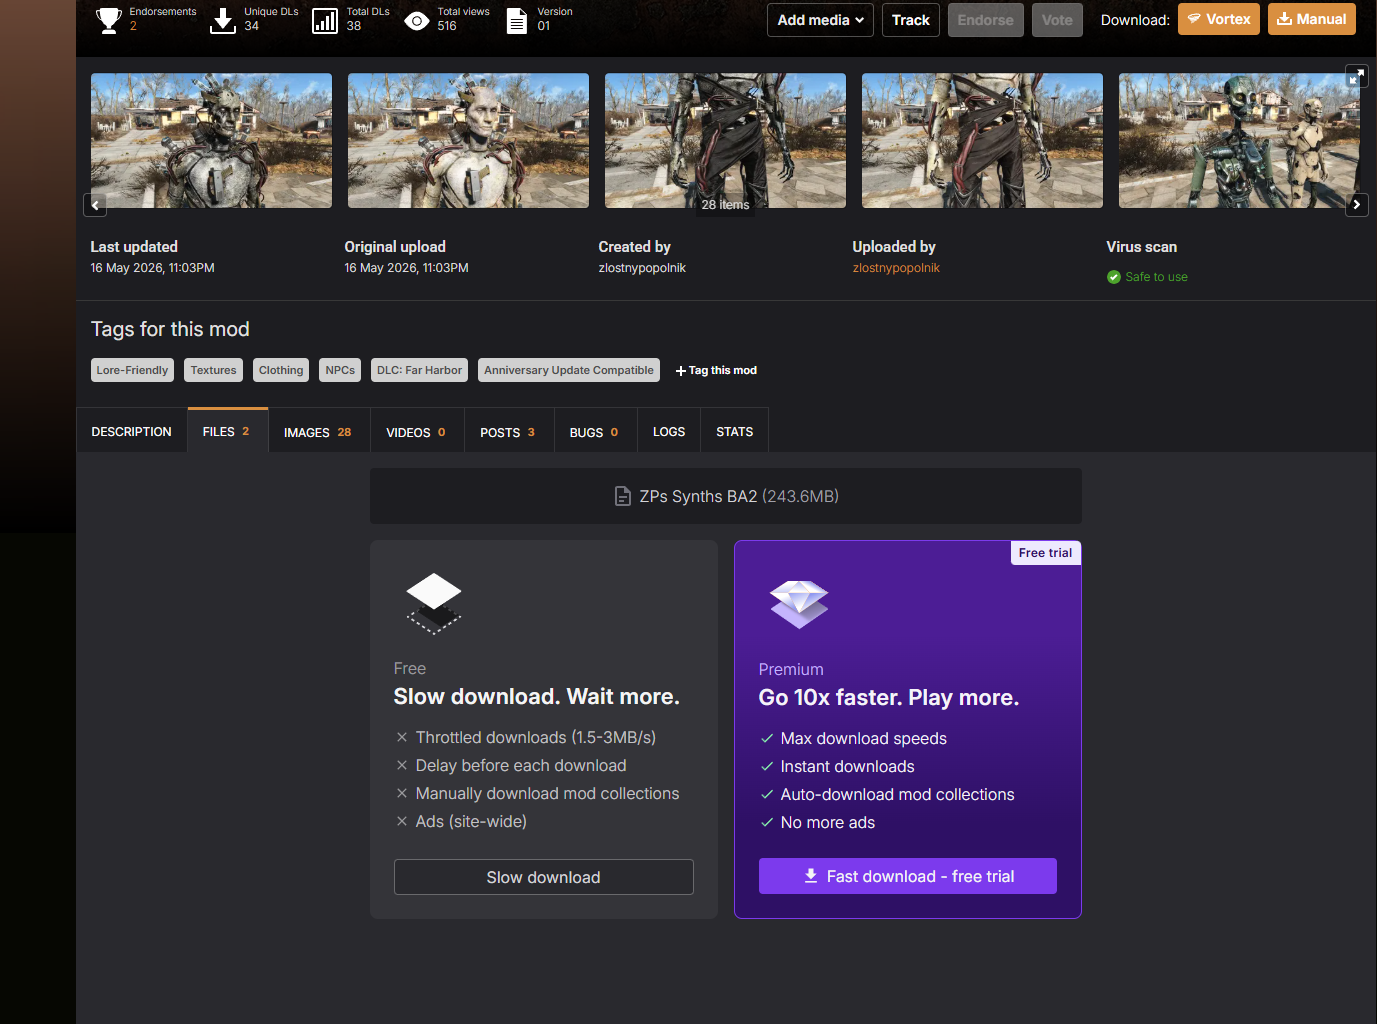Track this mod
This screenshot has width=1377, height=1024.
(x=911, y=20)
